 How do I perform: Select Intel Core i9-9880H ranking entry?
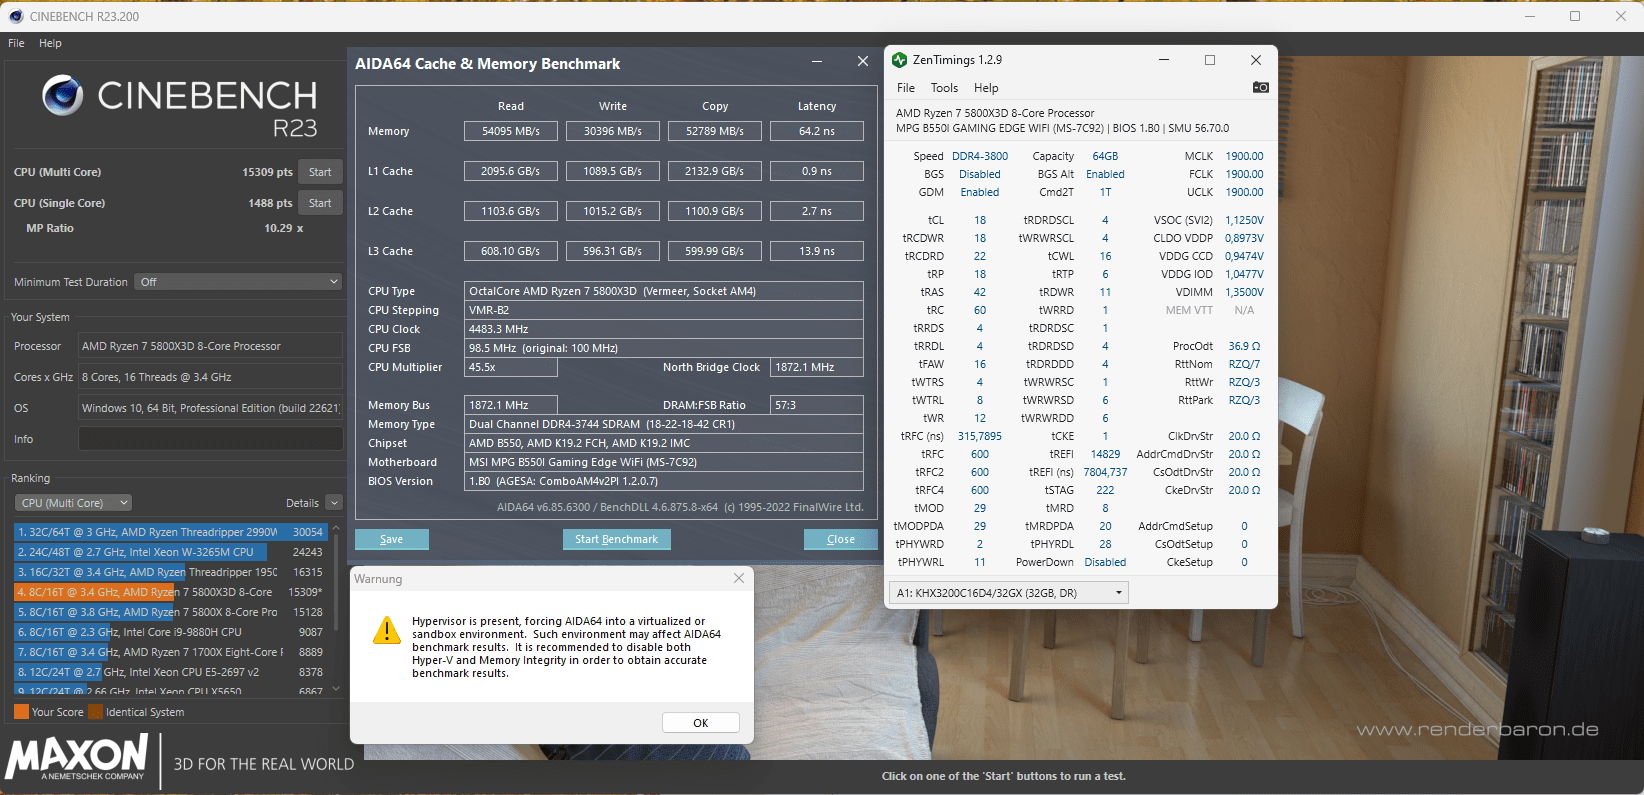pos(170,632)
